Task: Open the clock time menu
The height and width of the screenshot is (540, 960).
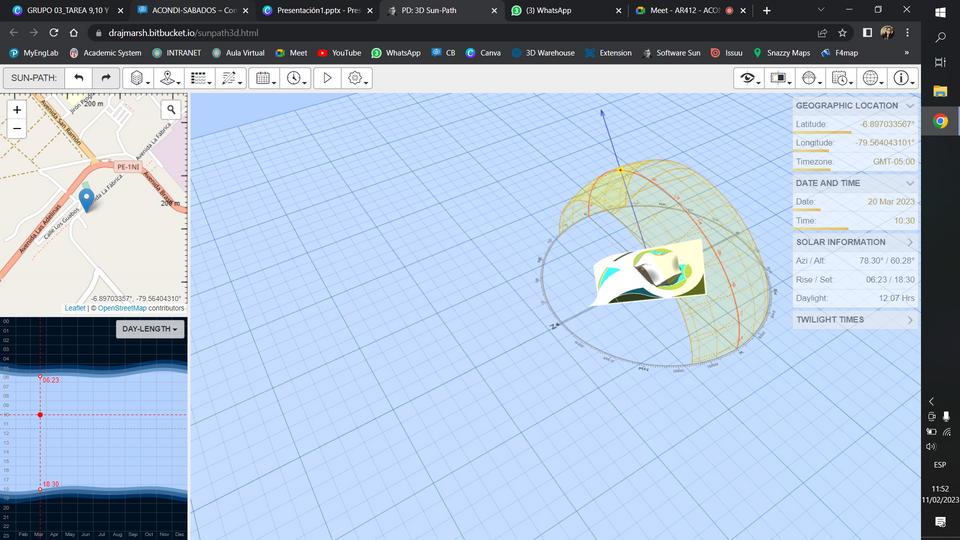Action: pos(294,78)
